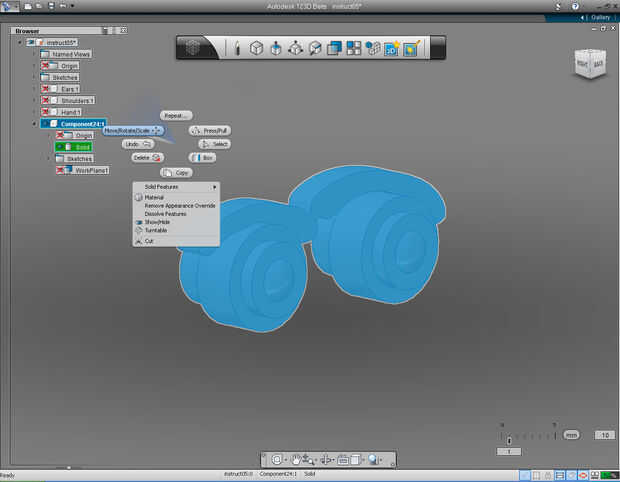This screenshot has width=620, height=482.
Task: Click the ruler value field showing 10
Action: click(605, 435)
